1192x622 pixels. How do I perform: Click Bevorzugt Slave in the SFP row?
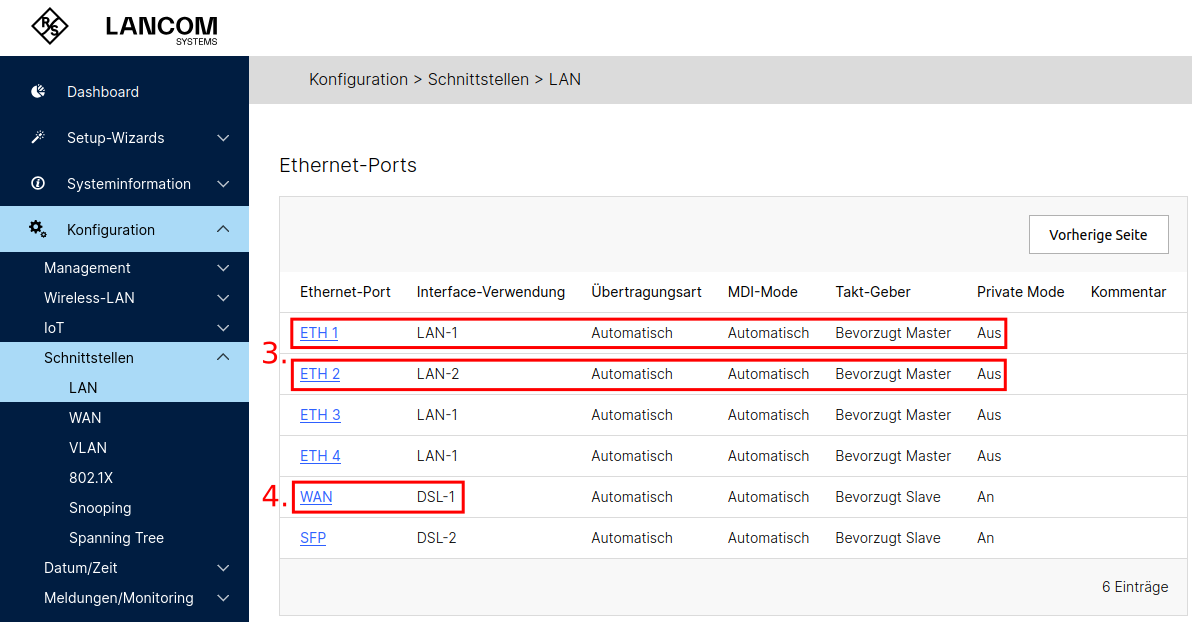[x=888, y=538]
